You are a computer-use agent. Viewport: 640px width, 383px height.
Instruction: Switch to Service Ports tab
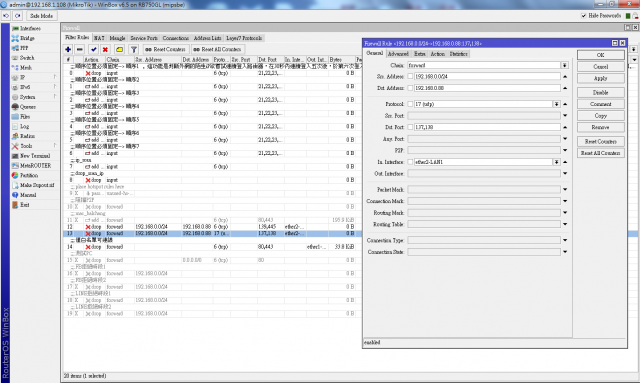144,38
